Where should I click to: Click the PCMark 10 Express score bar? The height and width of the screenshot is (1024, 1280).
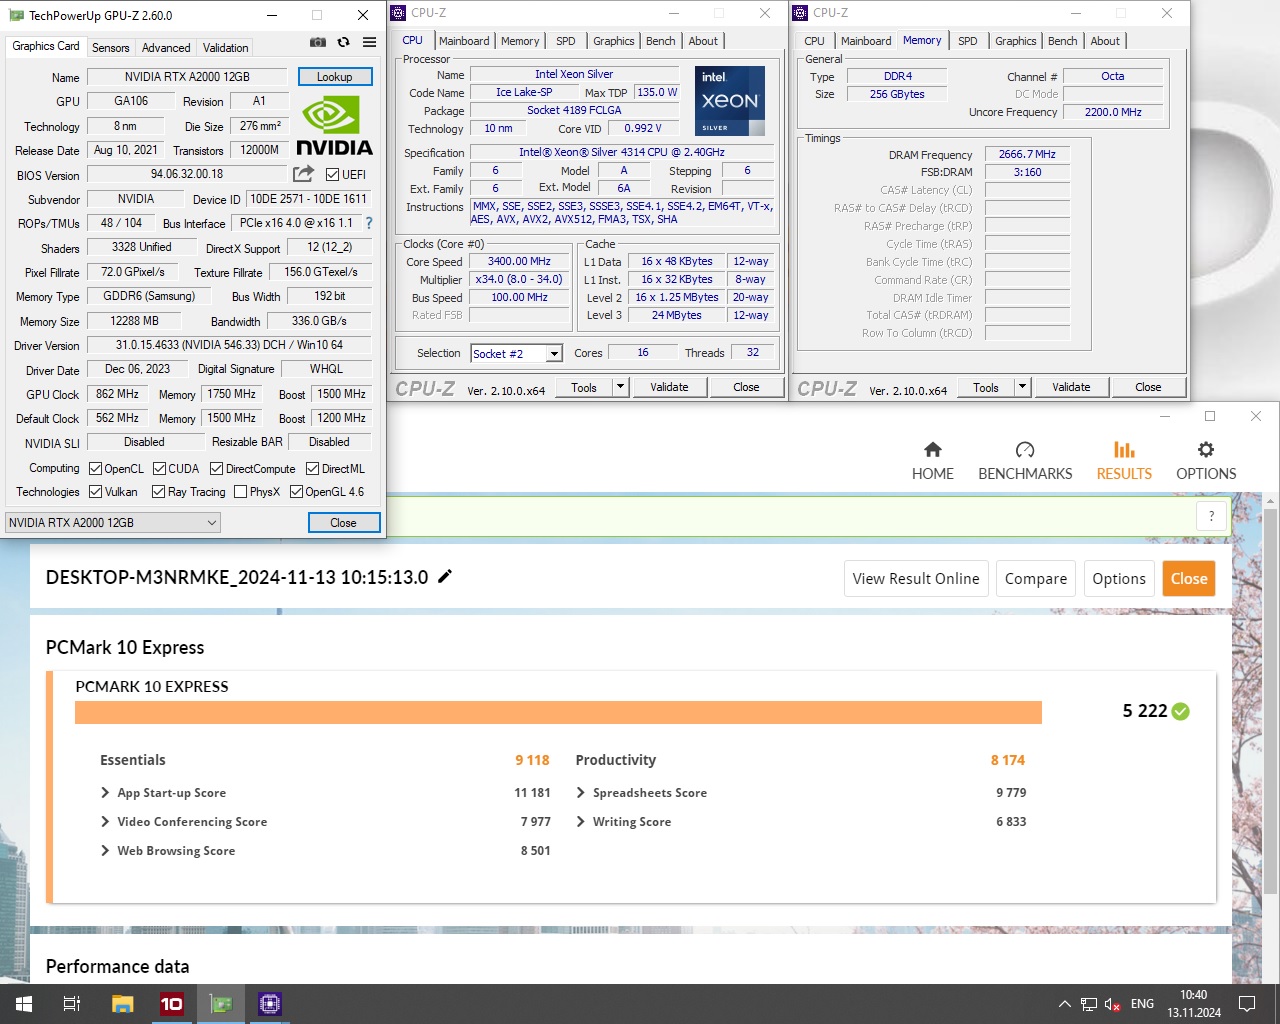(558, 712)
